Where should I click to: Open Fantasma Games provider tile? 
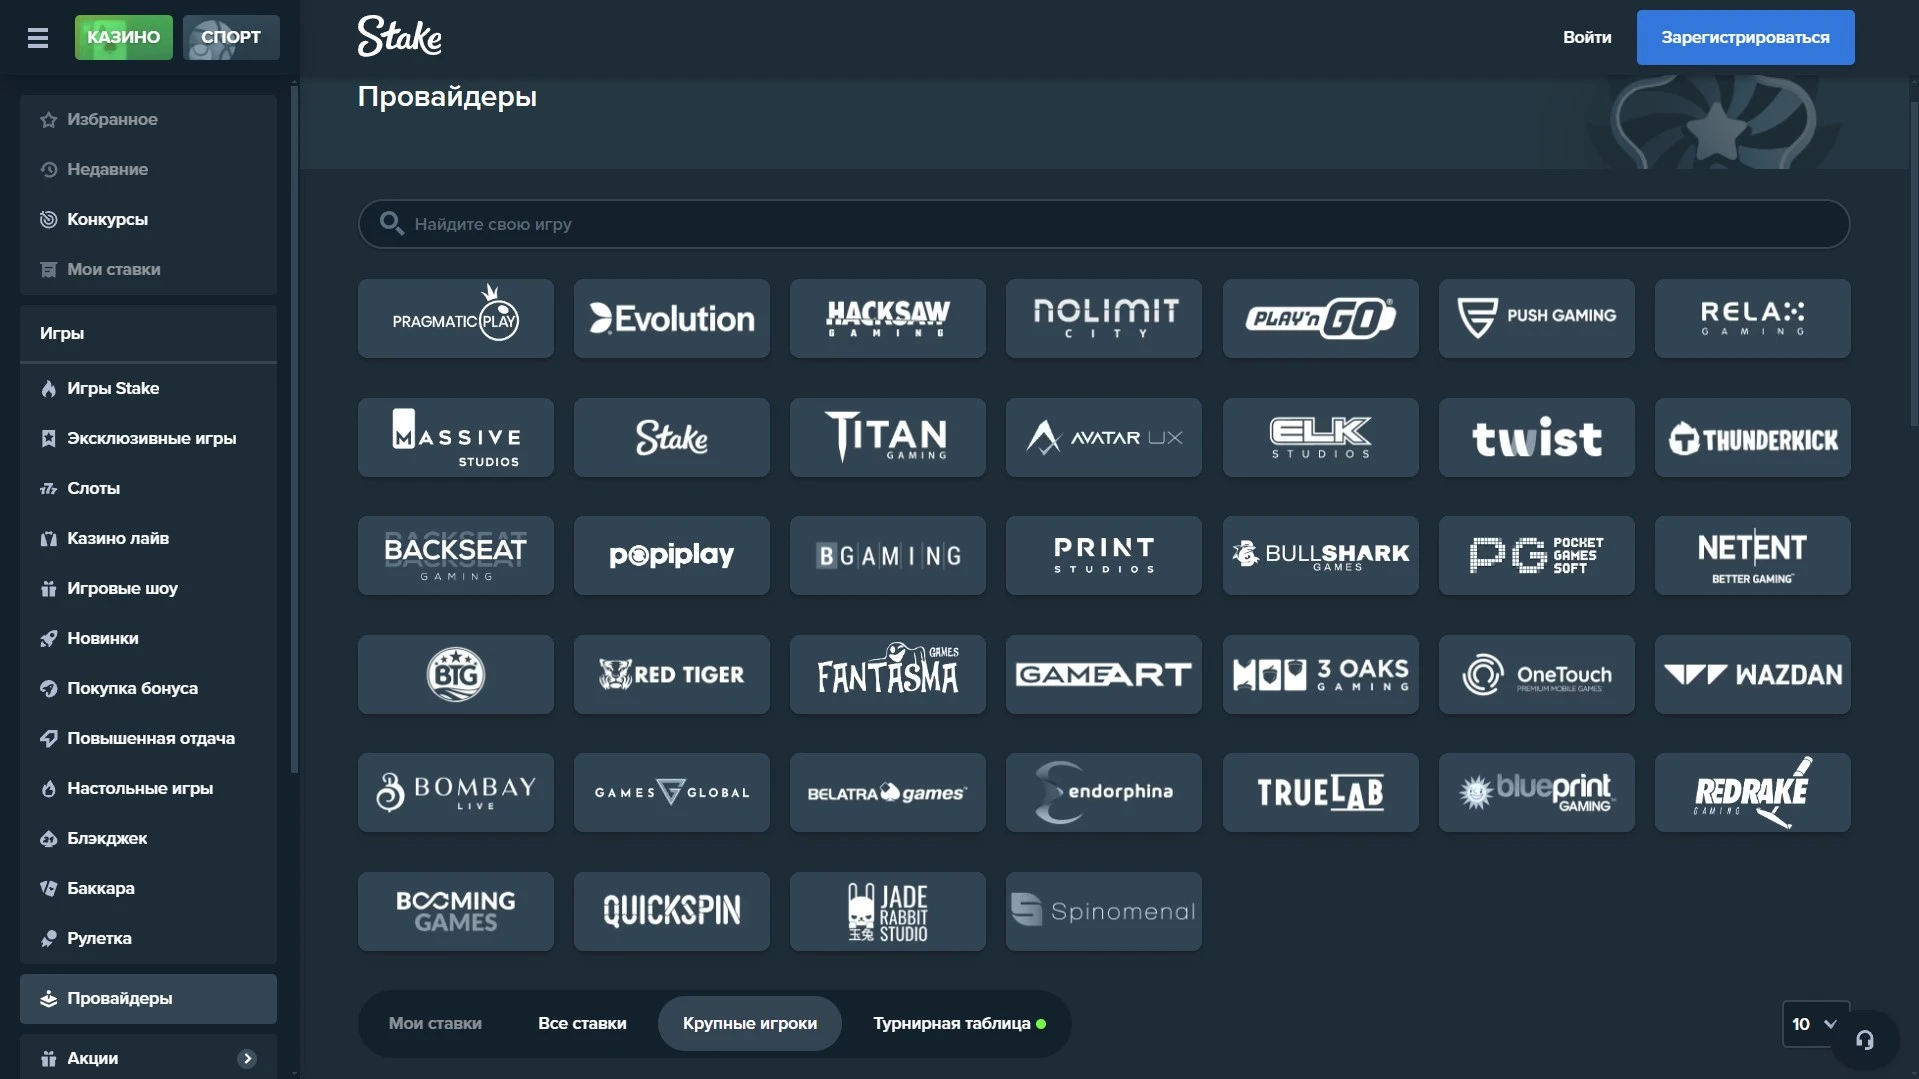tap(887, 674)
